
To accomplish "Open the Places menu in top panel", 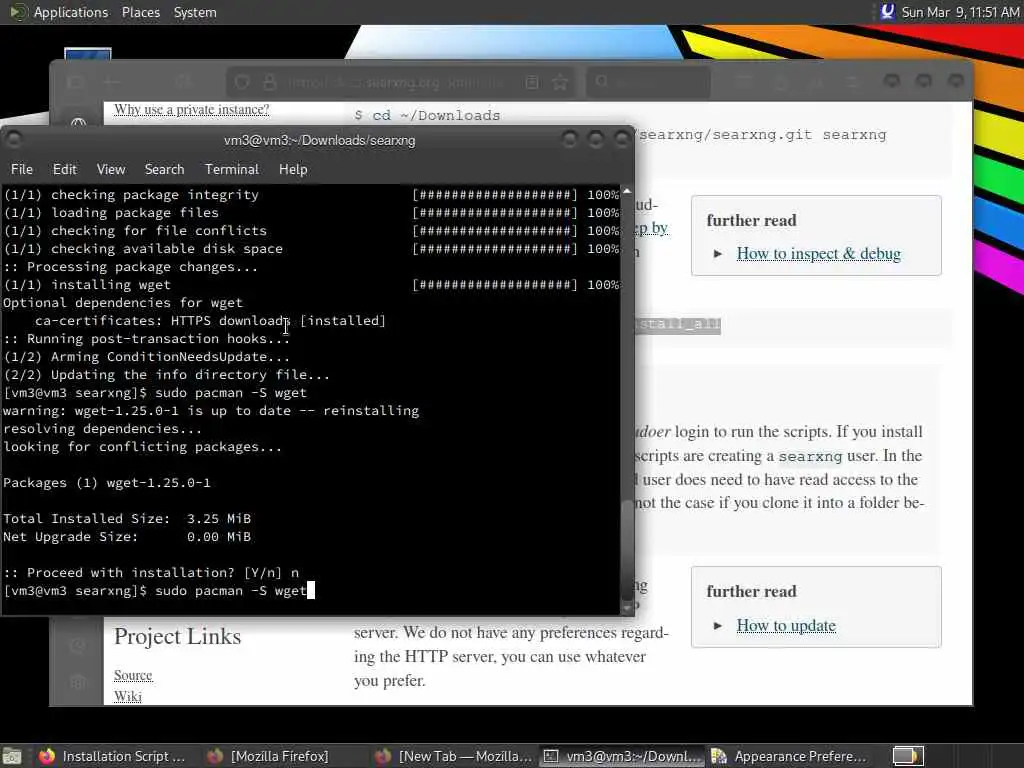I will 140,12.
